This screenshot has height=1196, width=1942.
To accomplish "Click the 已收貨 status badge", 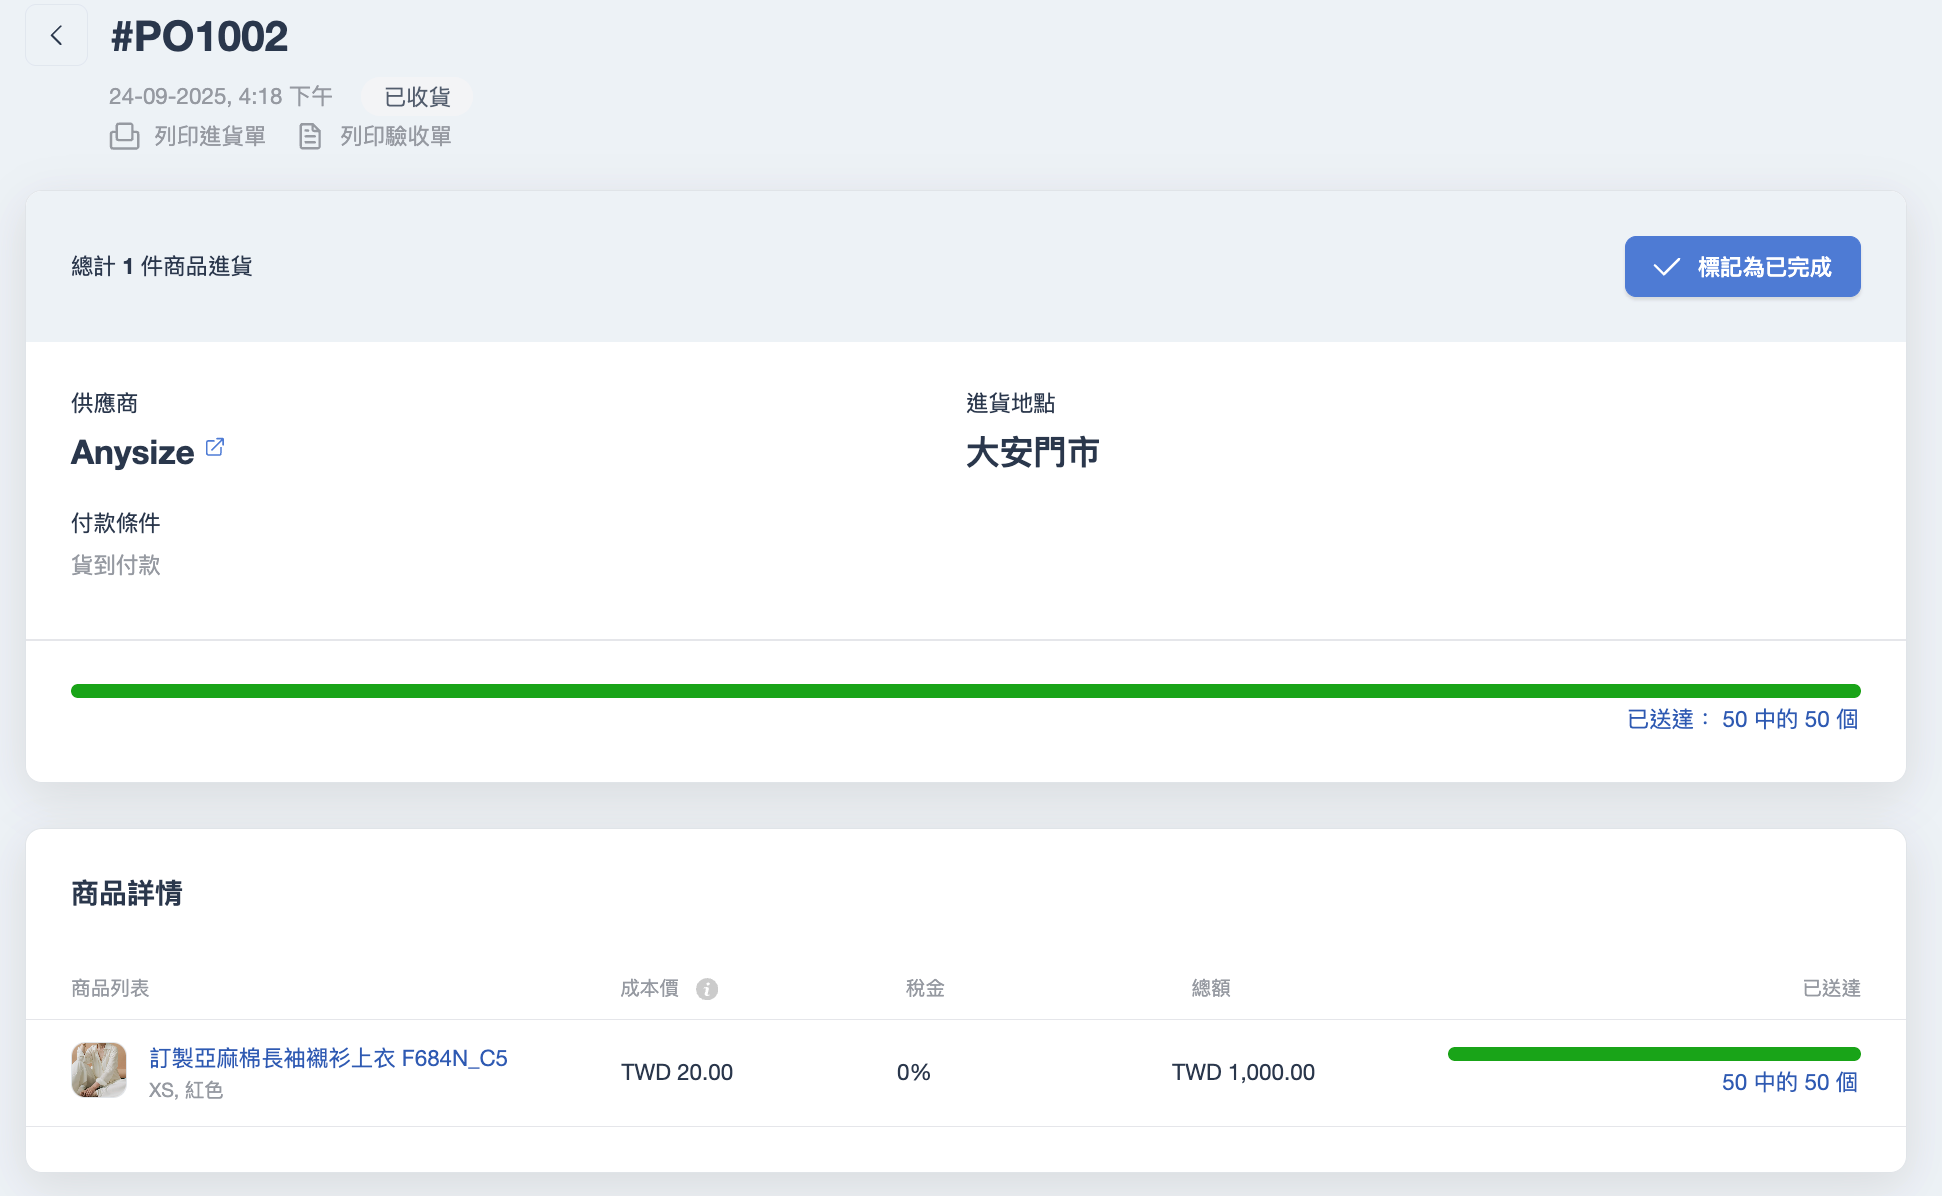I will tap(417, 97).
